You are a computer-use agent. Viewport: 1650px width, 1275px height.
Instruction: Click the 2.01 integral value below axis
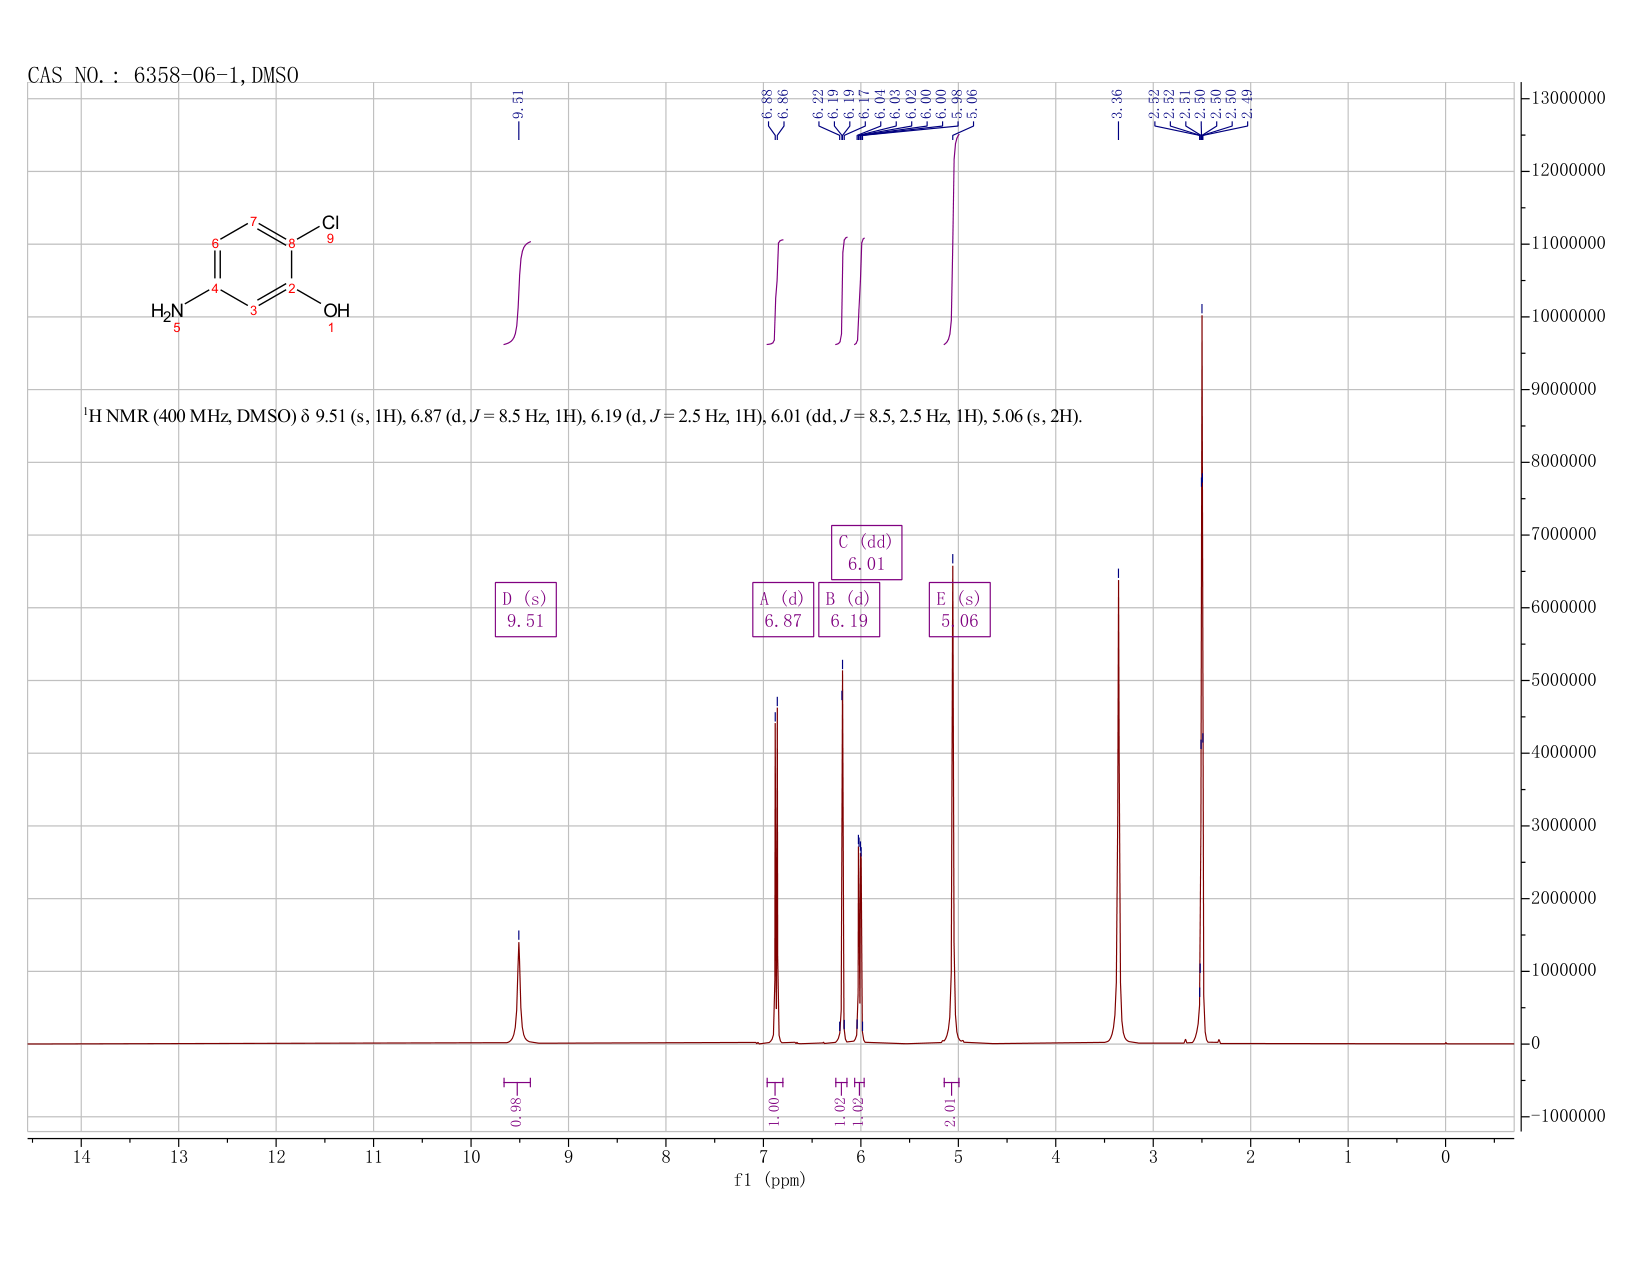[951, 1111]
